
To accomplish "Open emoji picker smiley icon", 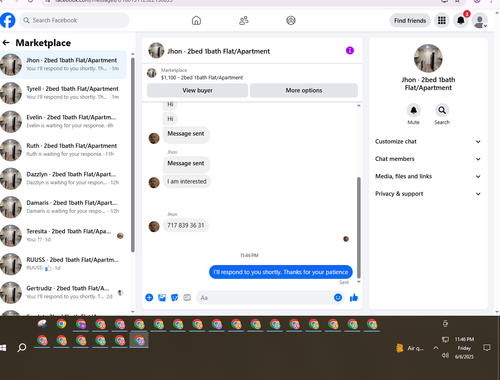I will click(x=338, y=297).
